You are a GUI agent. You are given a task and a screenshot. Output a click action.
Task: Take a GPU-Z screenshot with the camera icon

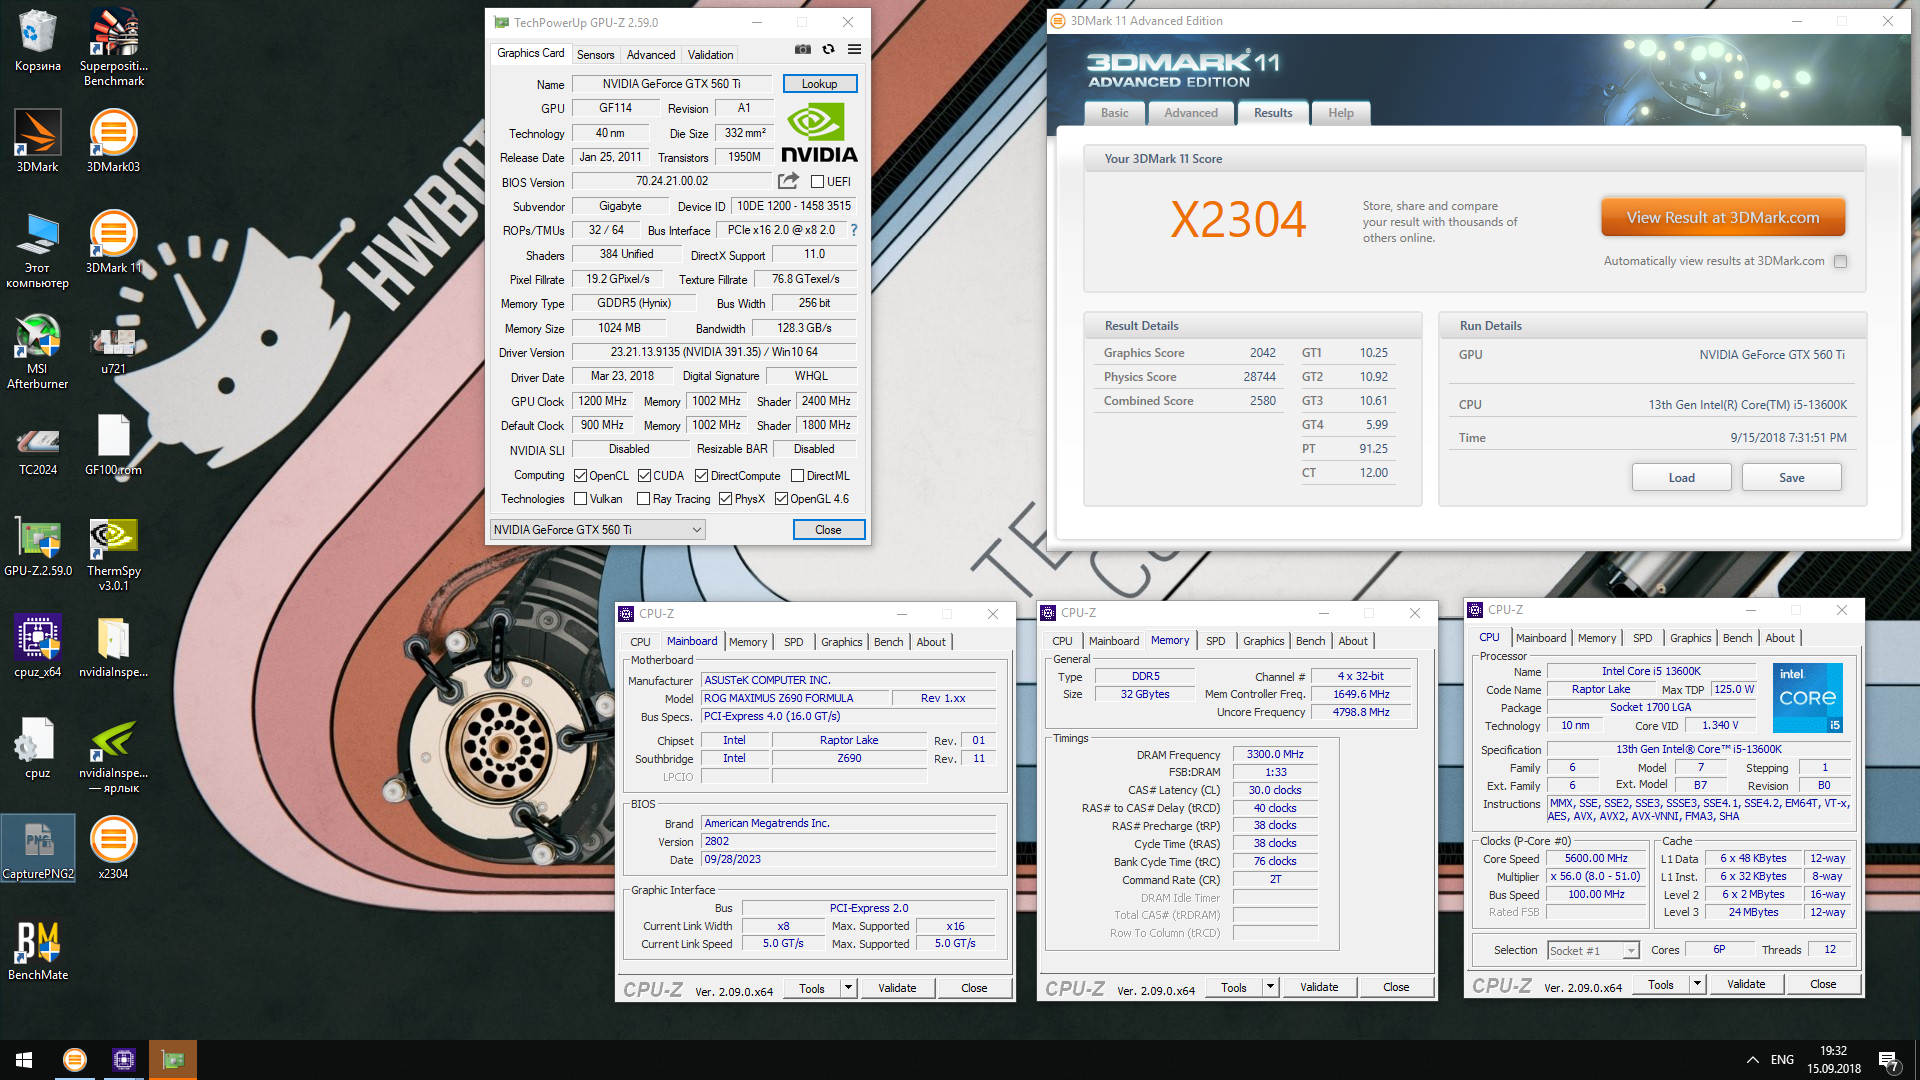[x=802, y=49]
